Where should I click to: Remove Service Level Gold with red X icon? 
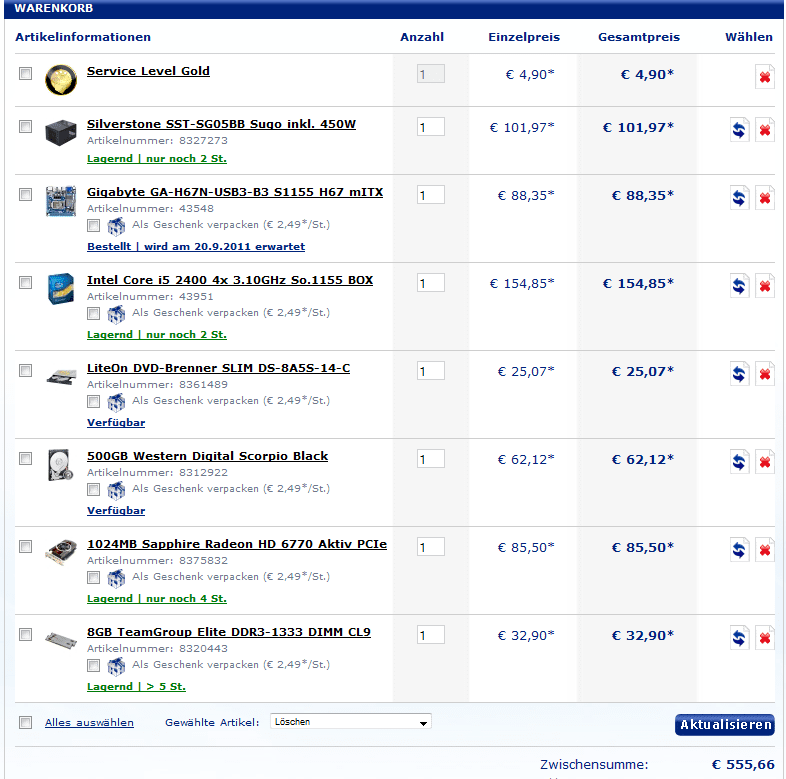point(764,77)
